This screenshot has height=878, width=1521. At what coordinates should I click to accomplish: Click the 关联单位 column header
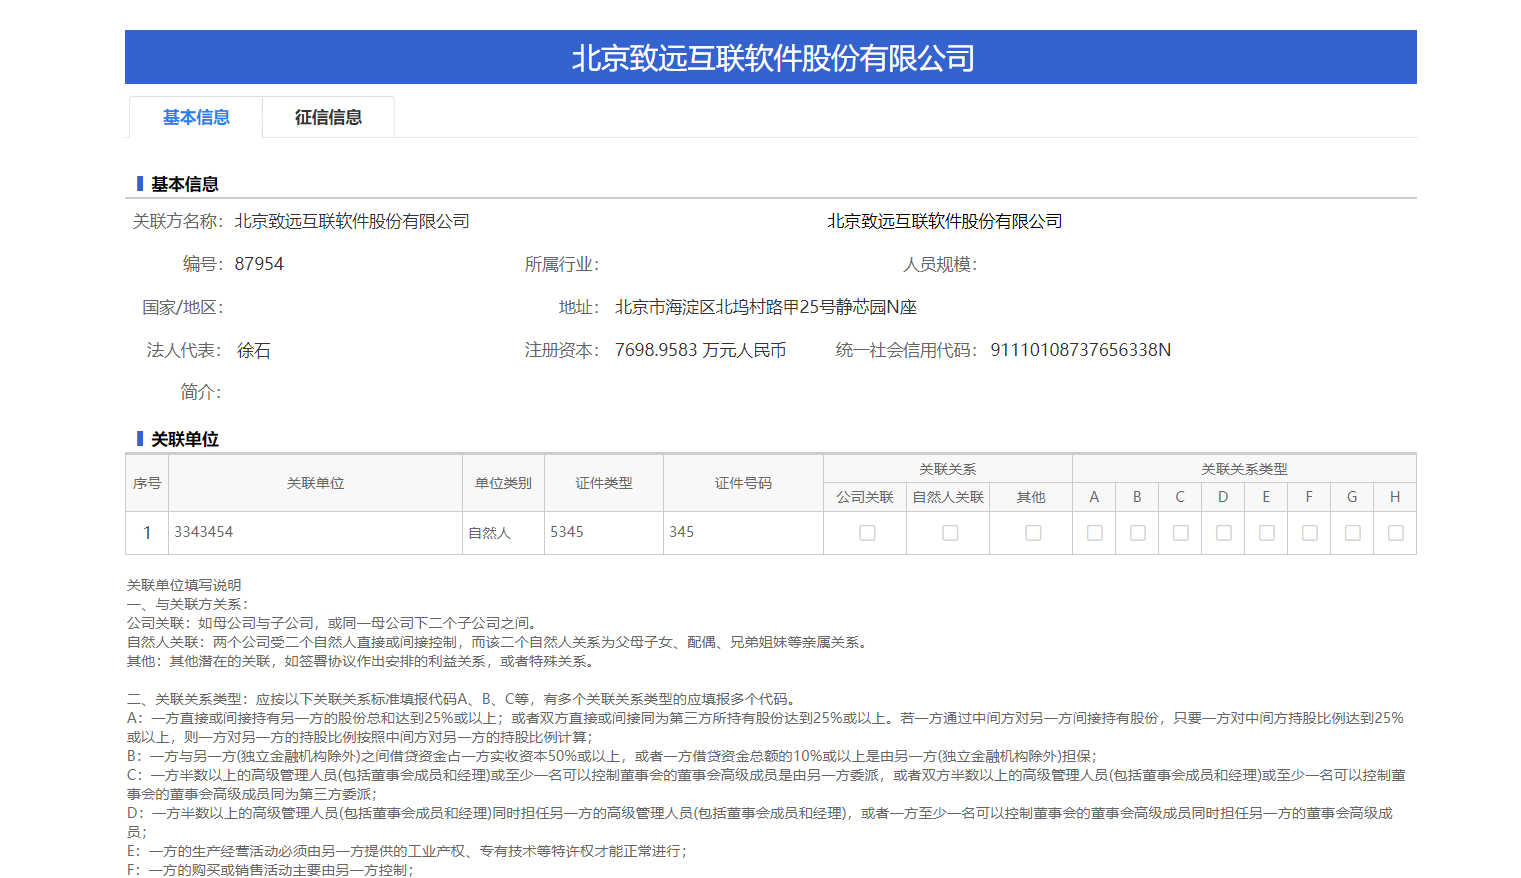(x=315, y=483)
